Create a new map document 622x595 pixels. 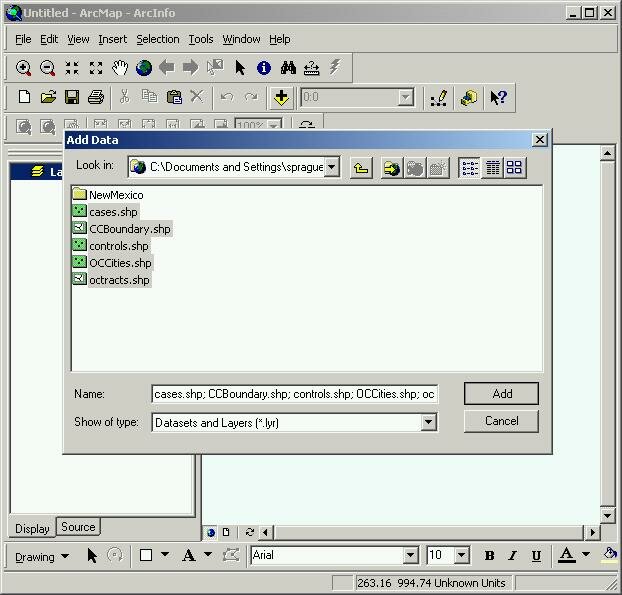tap(24, 97)
